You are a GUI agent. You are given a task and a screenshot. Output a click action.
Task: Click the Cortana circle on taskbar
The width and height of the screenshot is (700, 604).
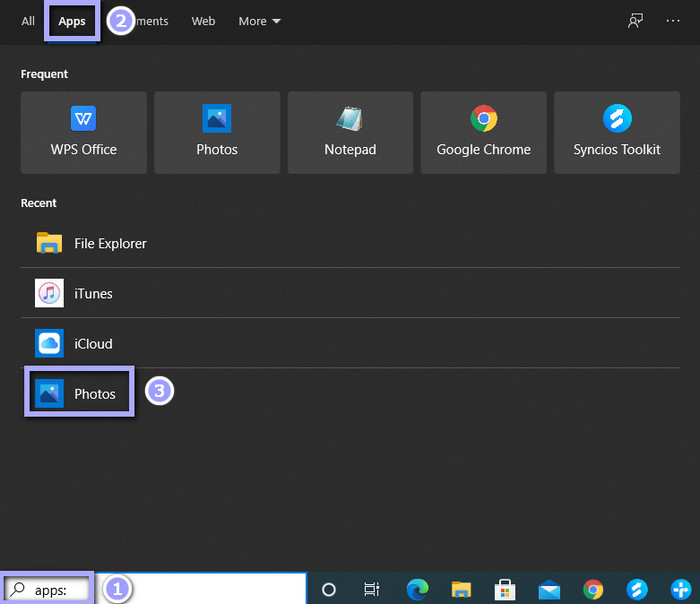point(329,590)
